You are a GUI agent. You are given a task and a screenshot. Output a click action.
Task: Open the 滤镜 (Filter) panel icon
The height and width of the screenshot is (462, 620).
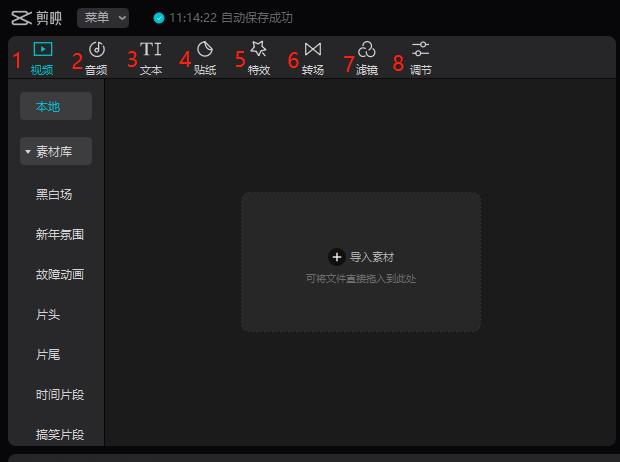367,50
